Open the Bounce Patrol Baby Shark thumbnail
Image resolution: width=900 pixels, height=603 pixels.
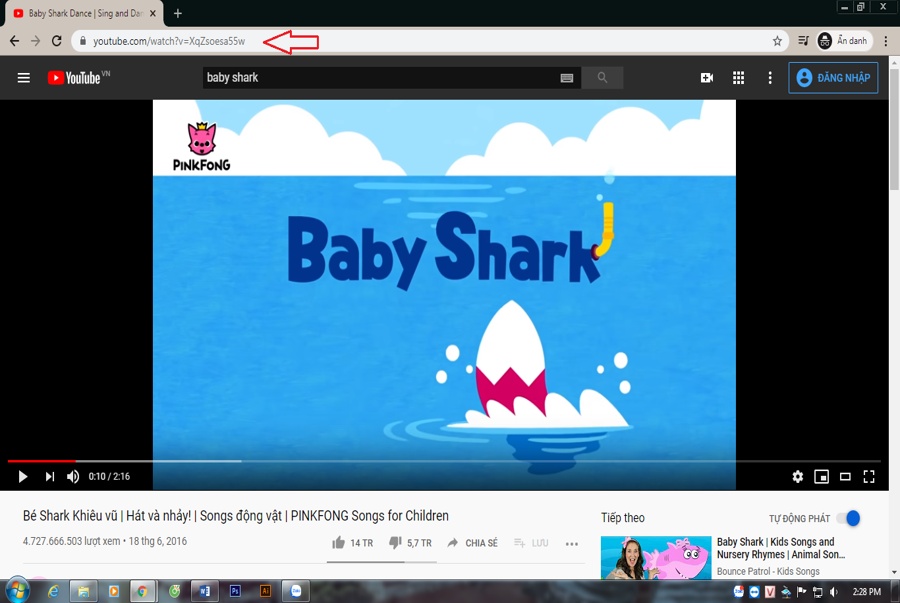point(656,558)
